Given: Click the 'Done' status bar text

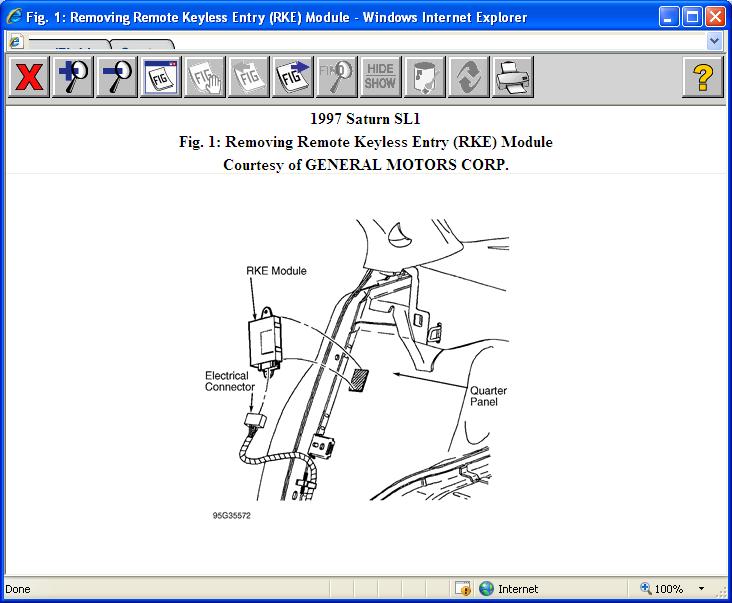Looking at the screenshot, I should 18,589.
